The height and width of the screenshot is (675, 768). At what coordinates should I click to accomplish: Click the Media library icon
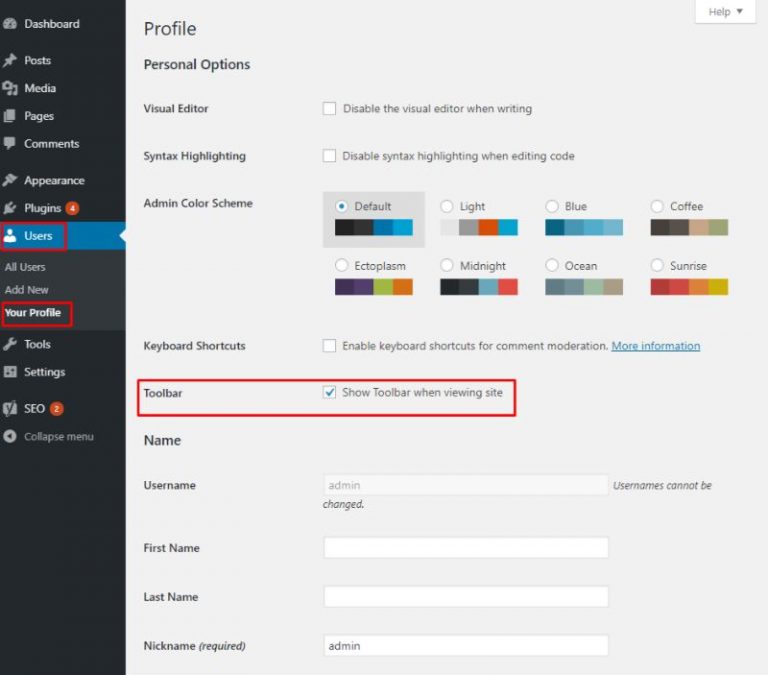coord(10,88)
